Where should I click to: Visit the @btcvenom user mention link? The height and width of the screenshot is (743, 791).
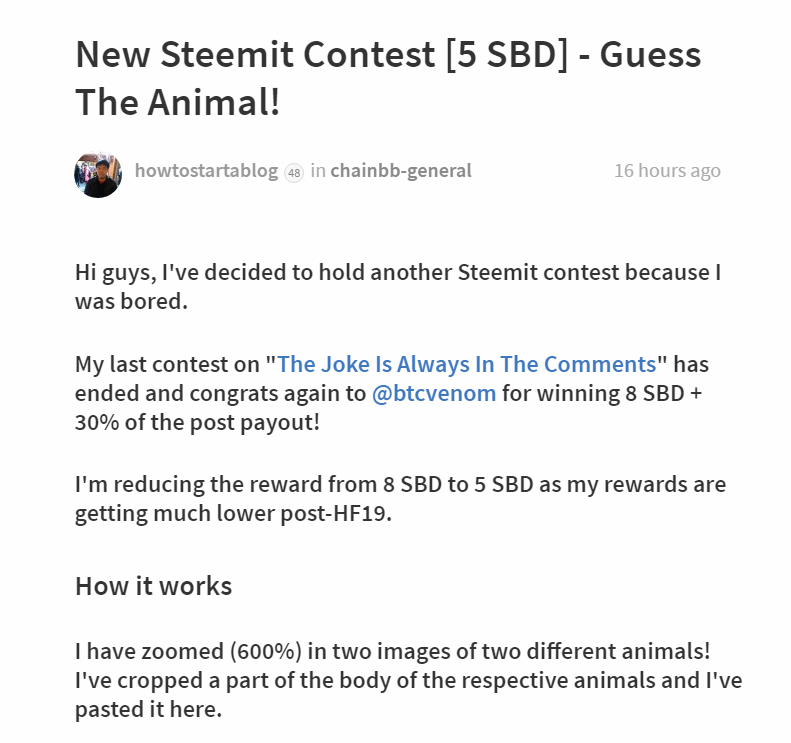point(434,393)
